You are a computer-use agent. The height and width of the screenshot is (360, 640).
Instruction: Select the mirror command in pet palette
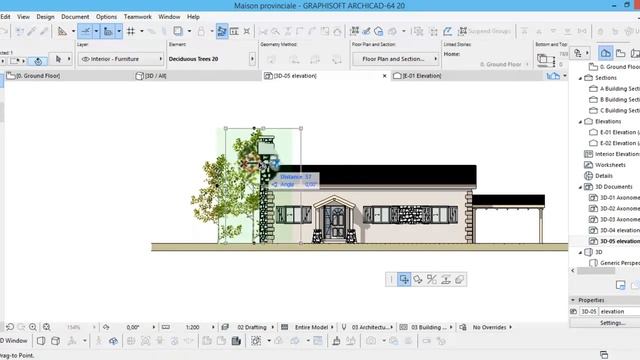coord(431,280)
